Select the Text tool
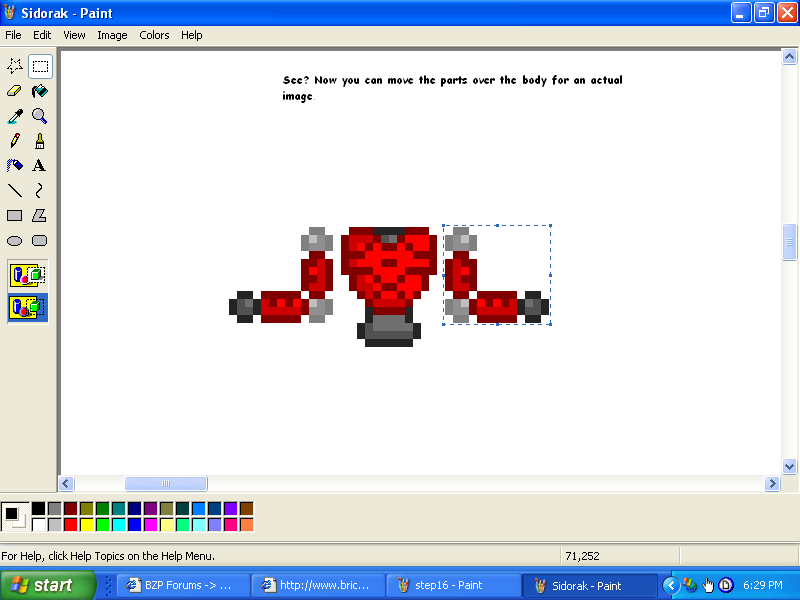 click(39, 165)
